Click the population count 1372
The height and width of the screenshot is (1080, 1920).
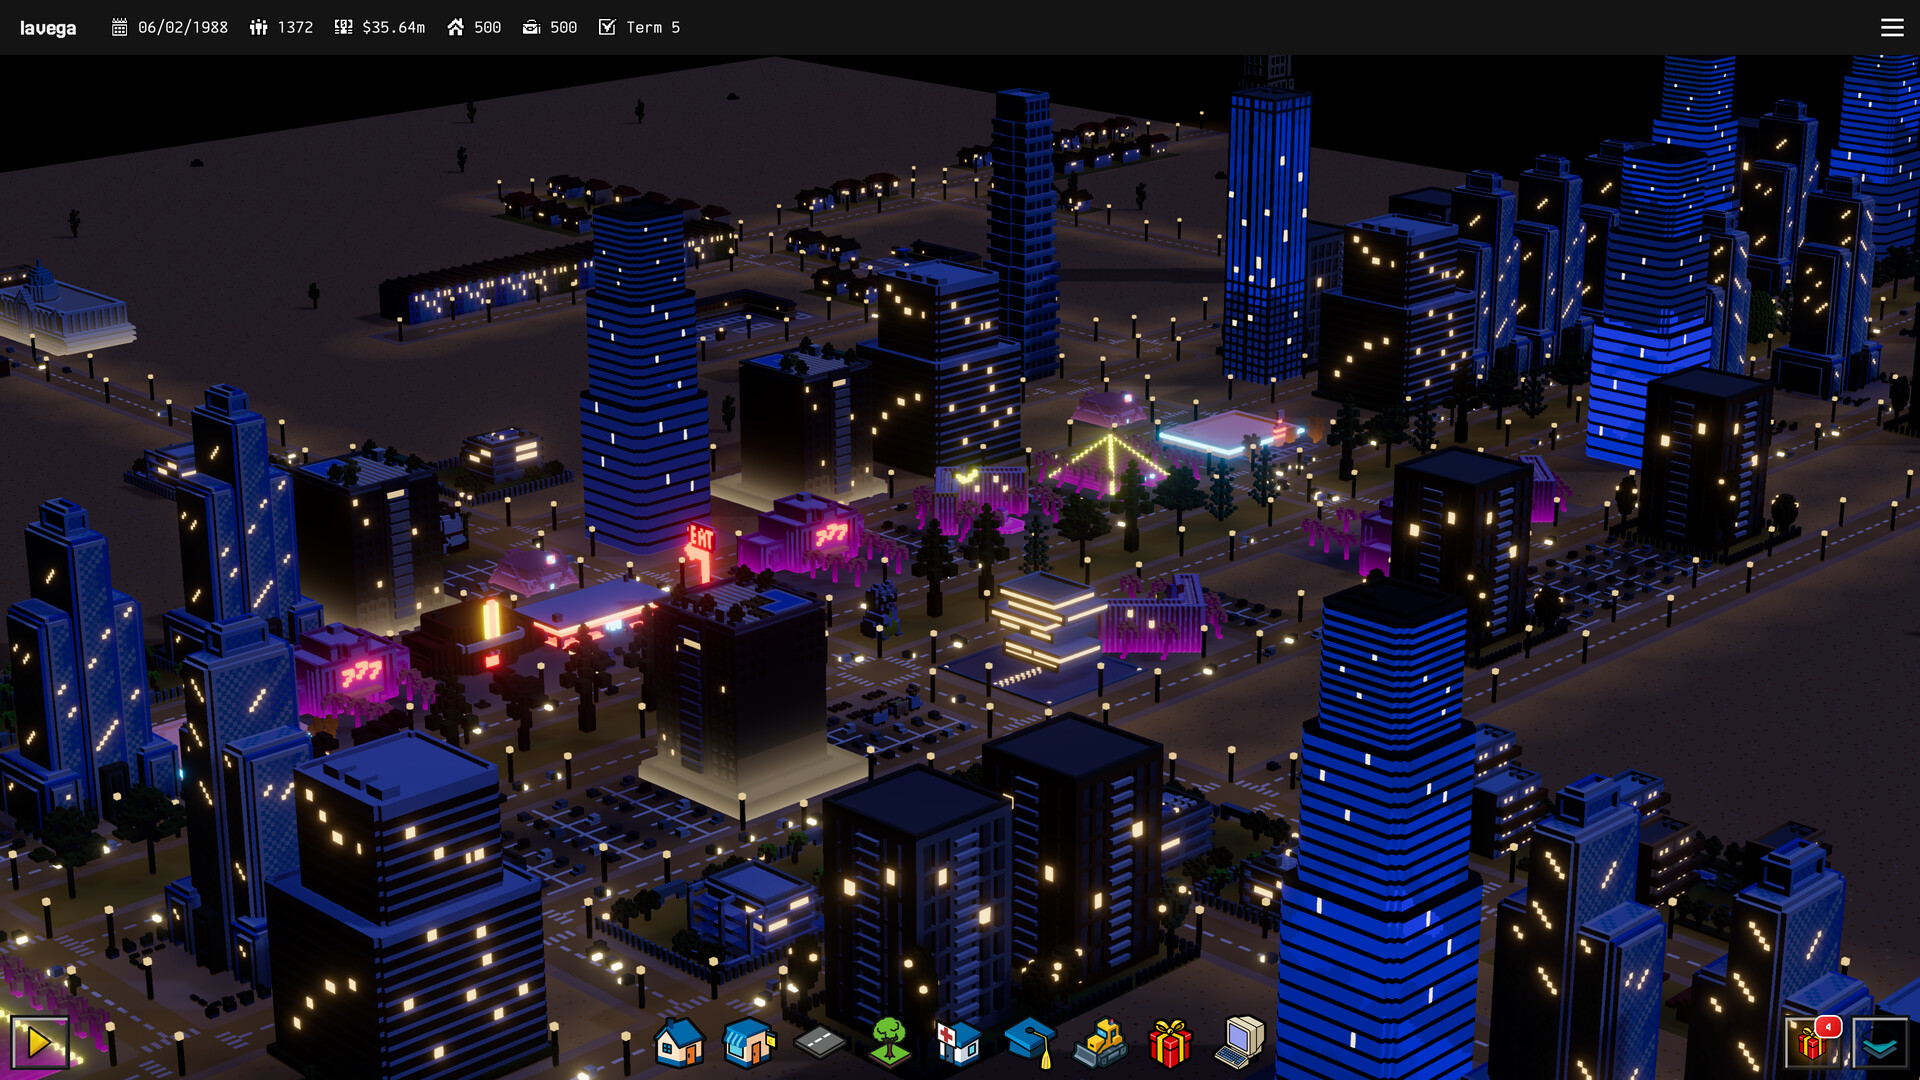[295, 27]
